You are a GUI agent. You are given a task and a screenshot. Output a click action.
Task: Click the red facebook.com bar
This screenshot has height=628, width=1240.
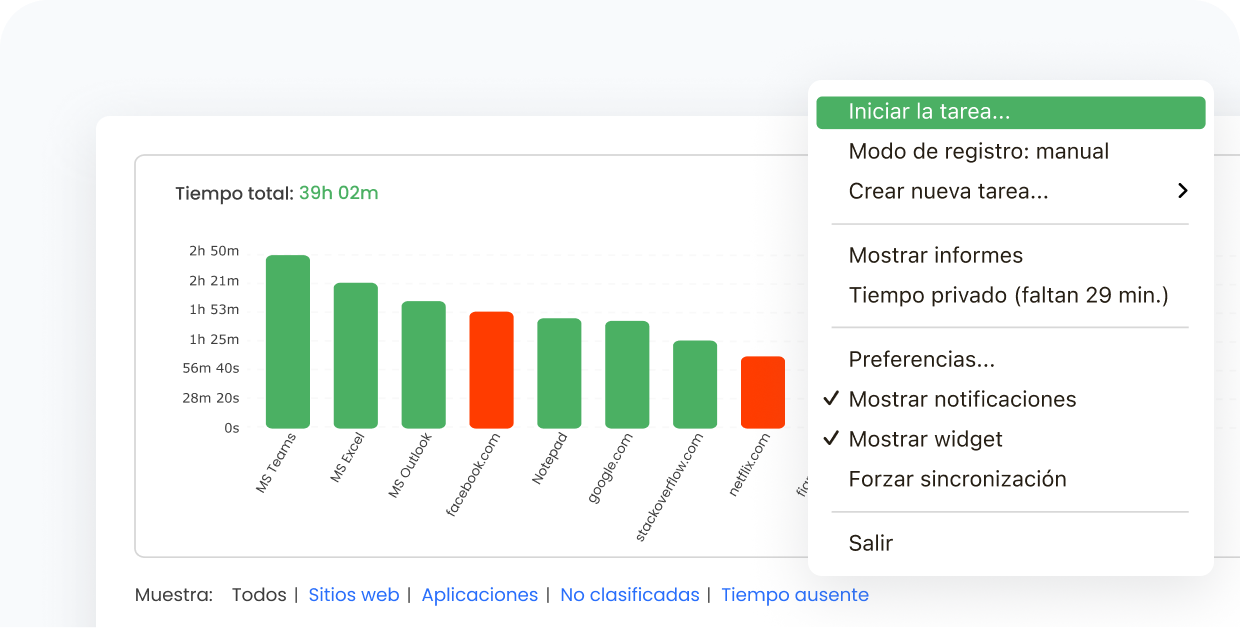pyautogui.click(x=491, y=370)
